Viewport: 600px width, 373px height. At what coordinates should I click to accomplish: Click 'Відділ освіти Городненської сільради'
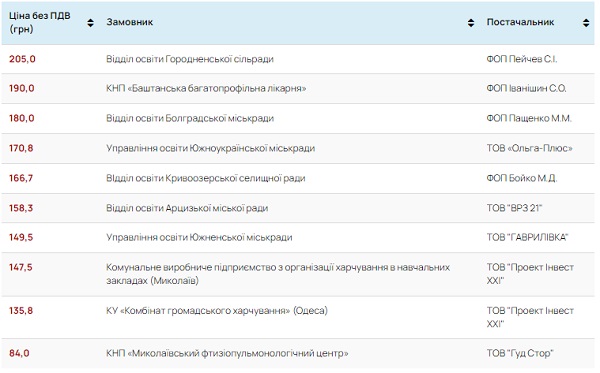click(x=190, y=59)
